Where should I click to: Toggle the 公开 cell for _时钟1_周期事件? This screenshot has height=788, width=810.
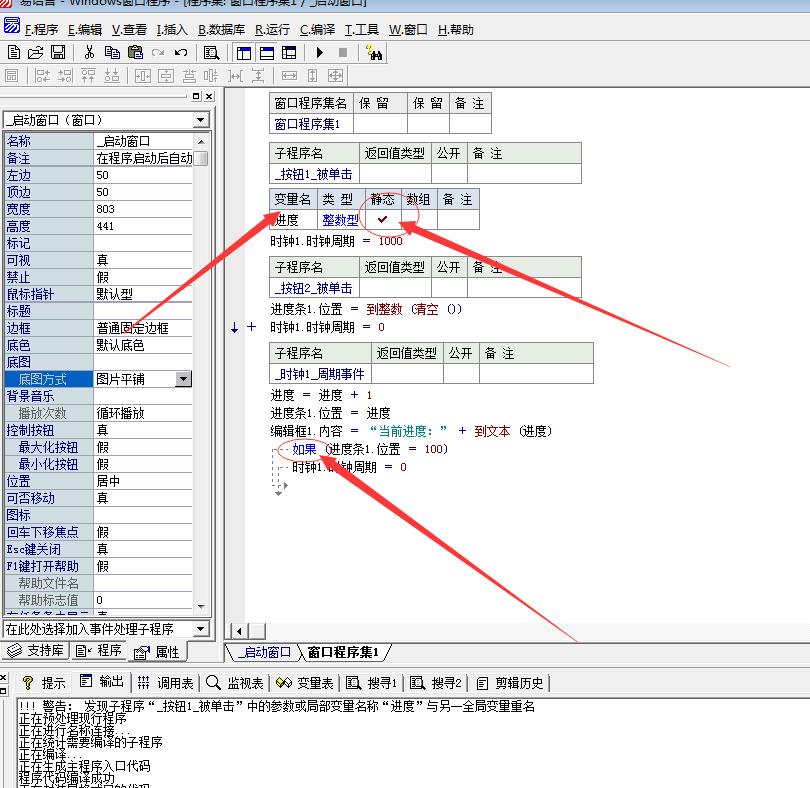(x=460, y=374)
